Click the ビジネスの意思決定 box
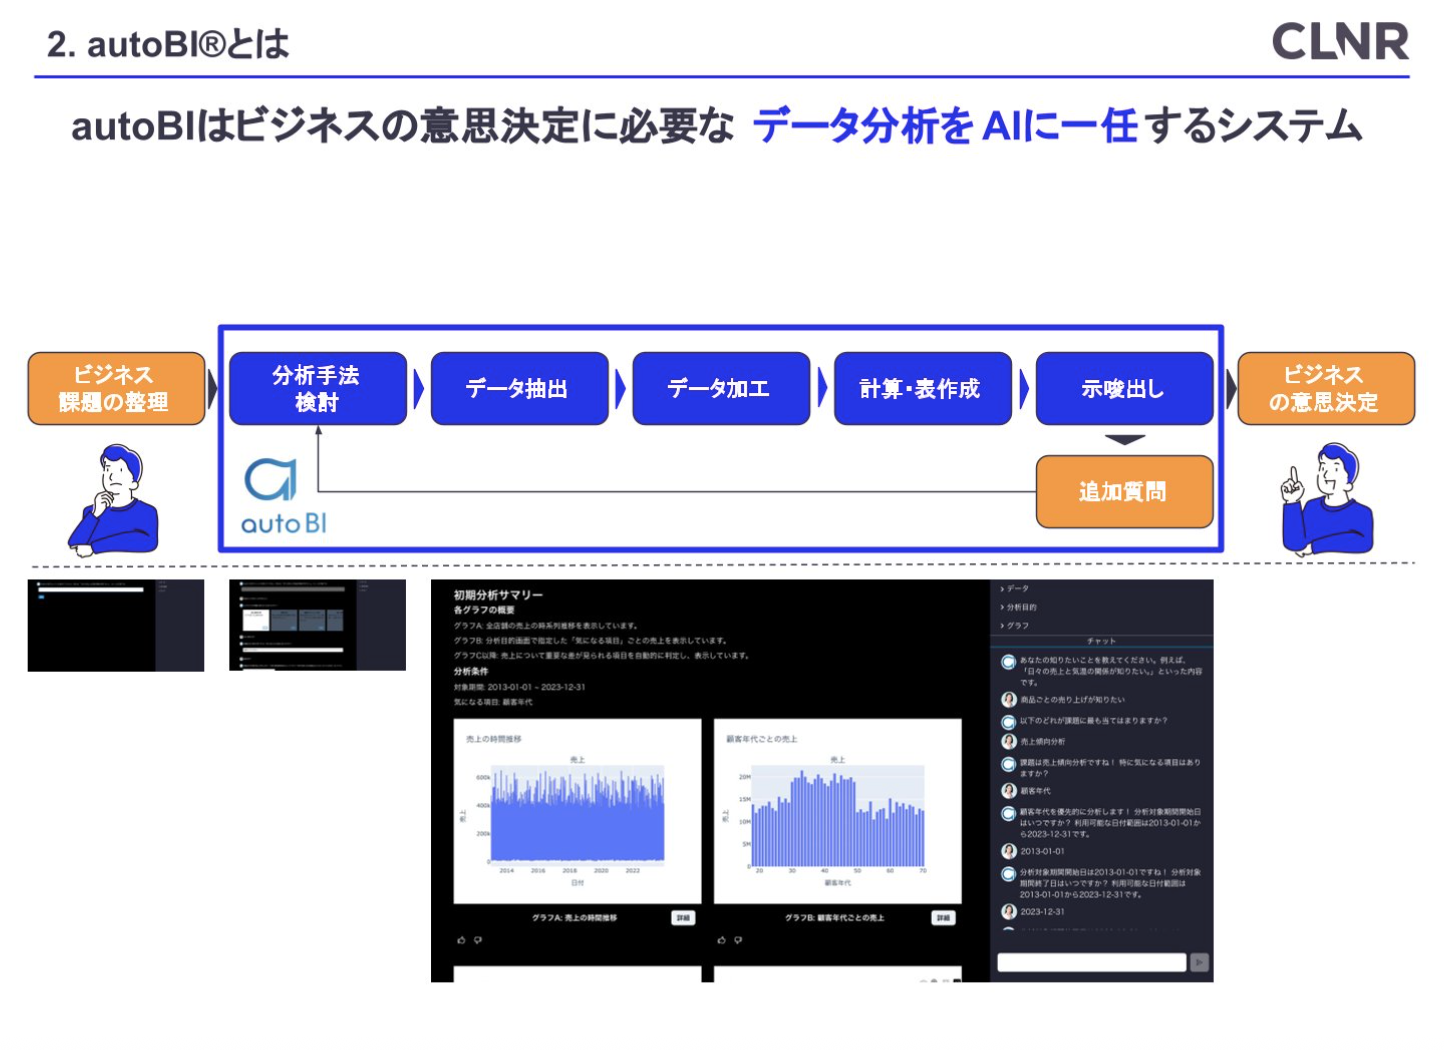Screen dimensions: 1444x1050 pos(1326,388)
